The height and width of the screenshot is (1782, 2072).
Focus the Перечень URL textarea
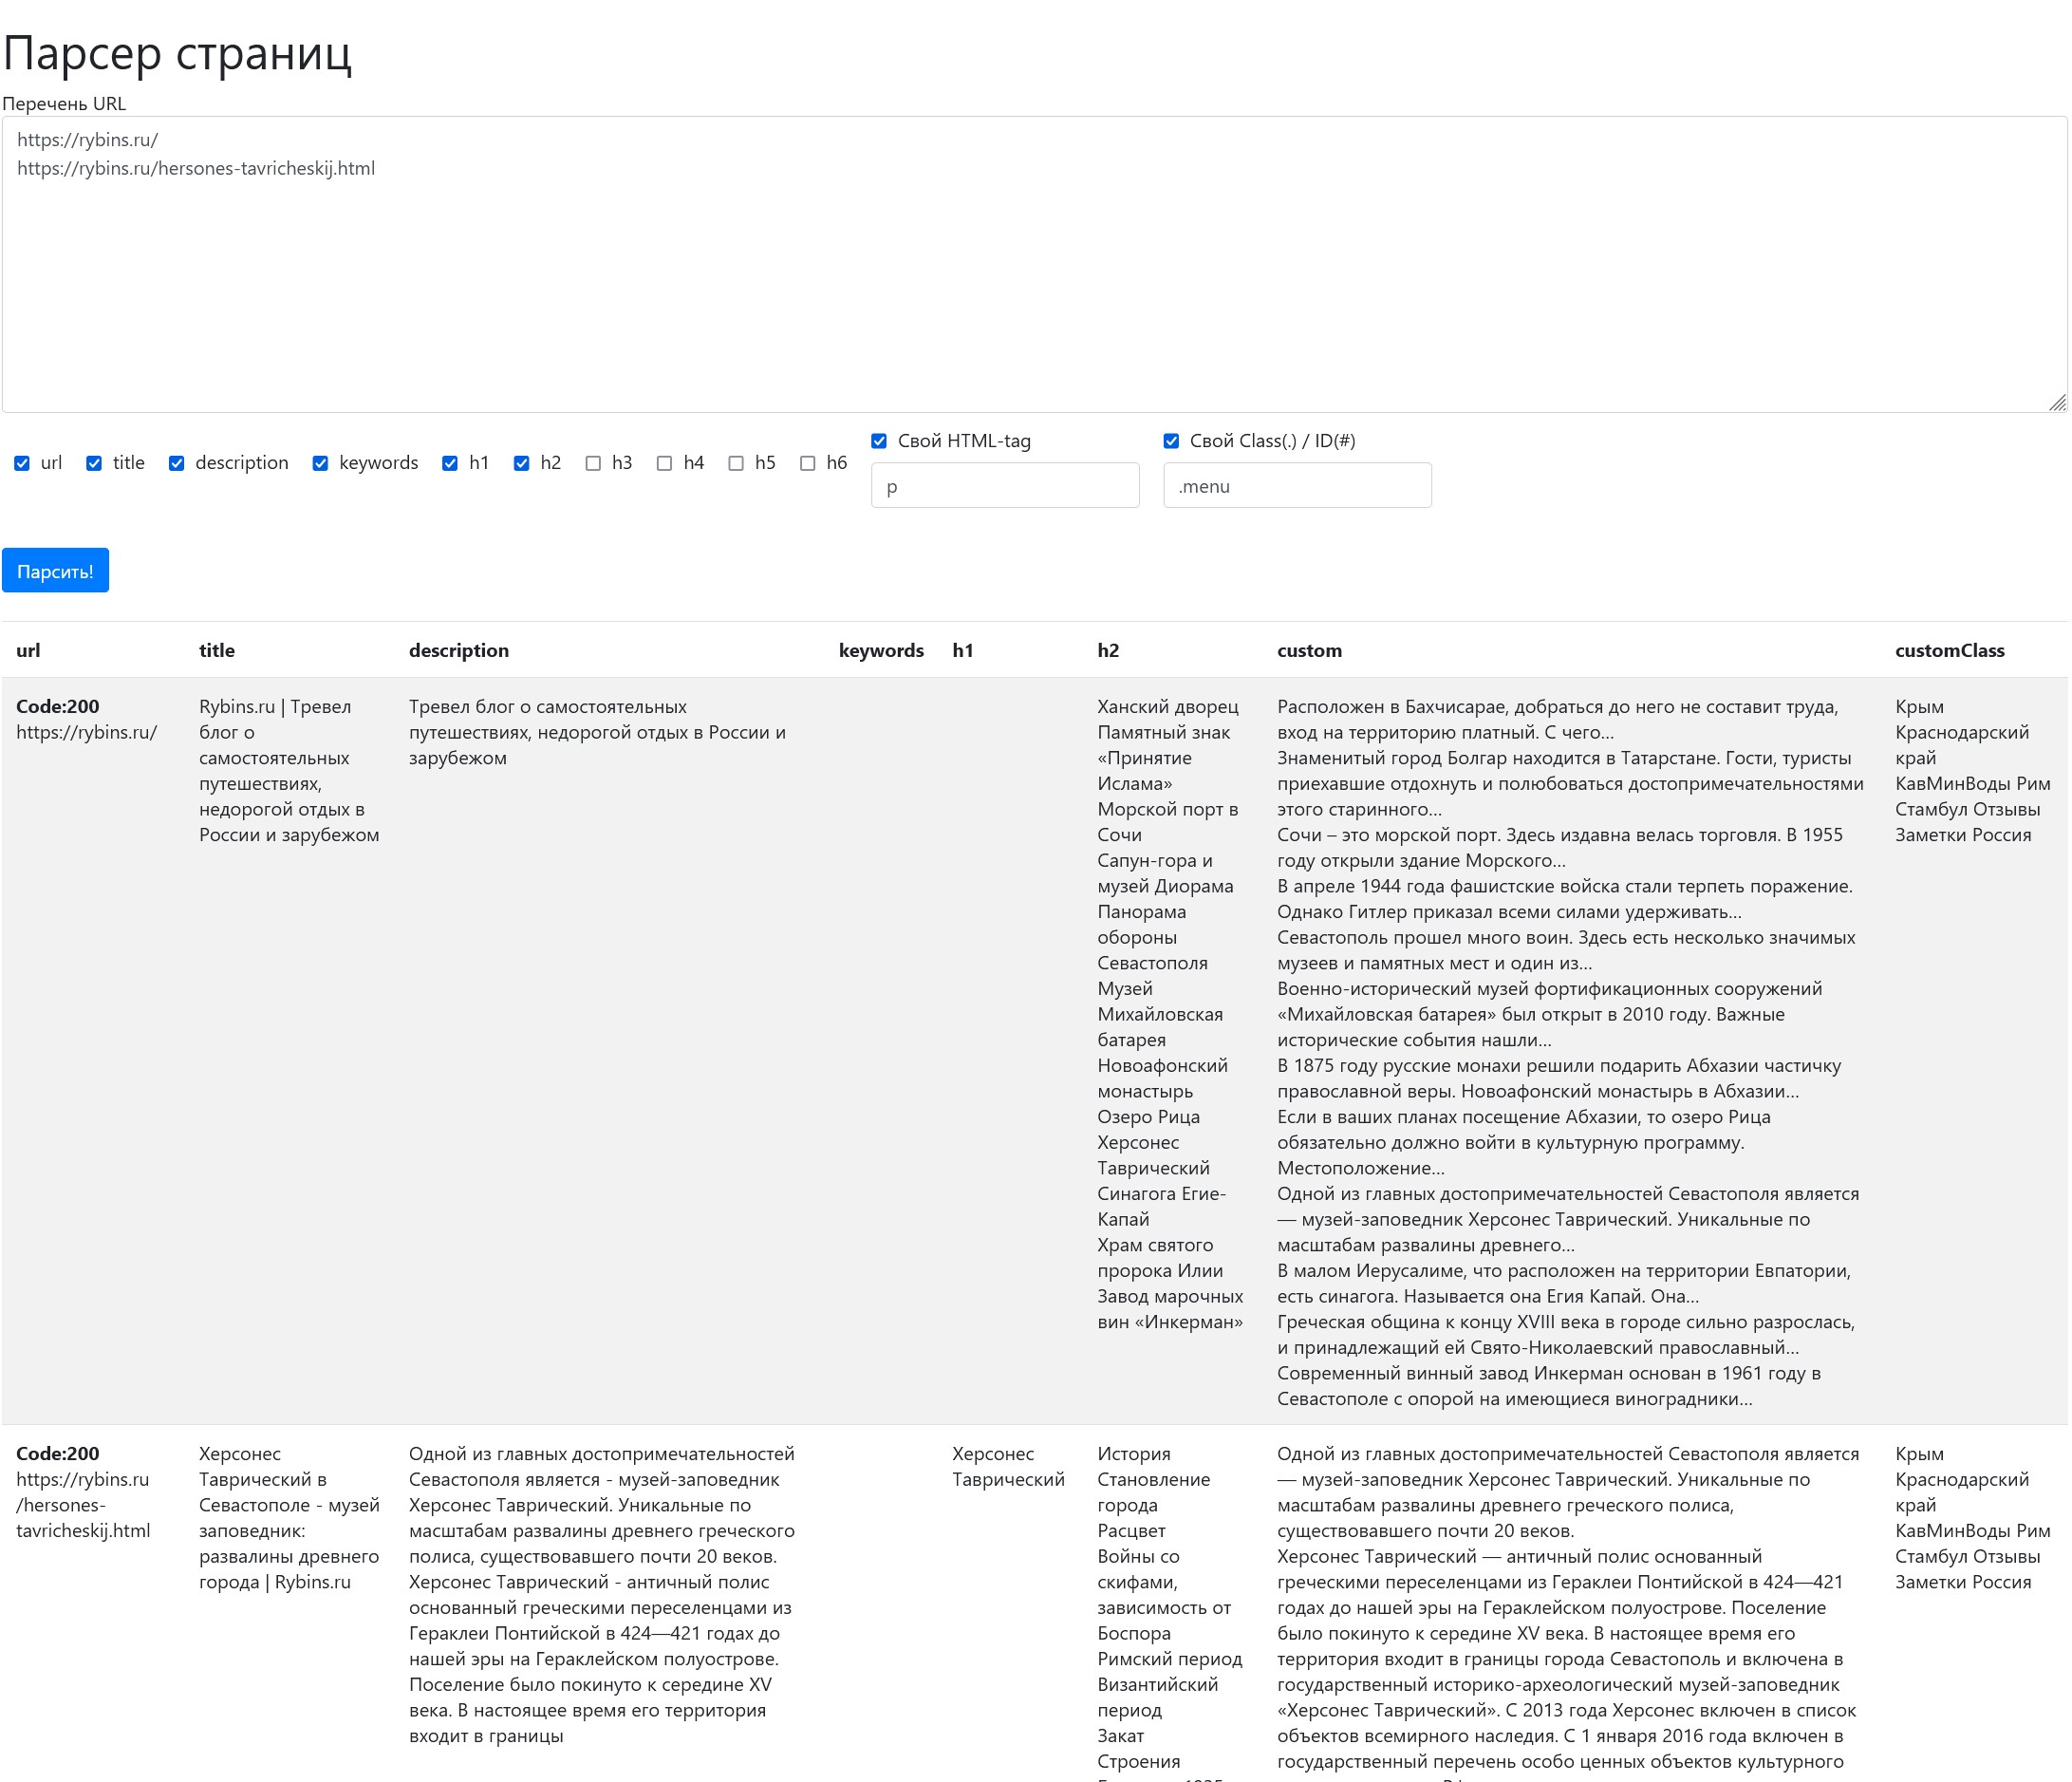pos(1034,264)
